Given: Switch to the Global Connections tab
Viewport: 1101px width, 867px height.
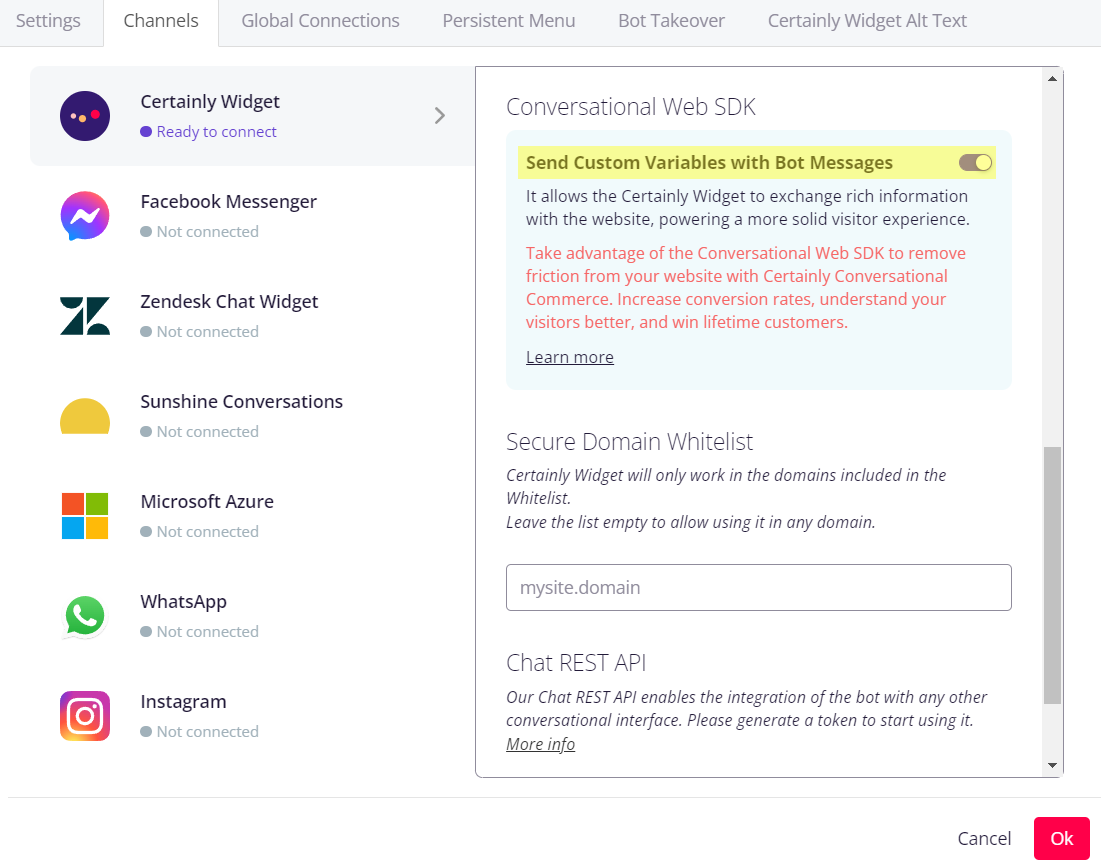Looking at the screenshot, I should click(x=320, y=20).
